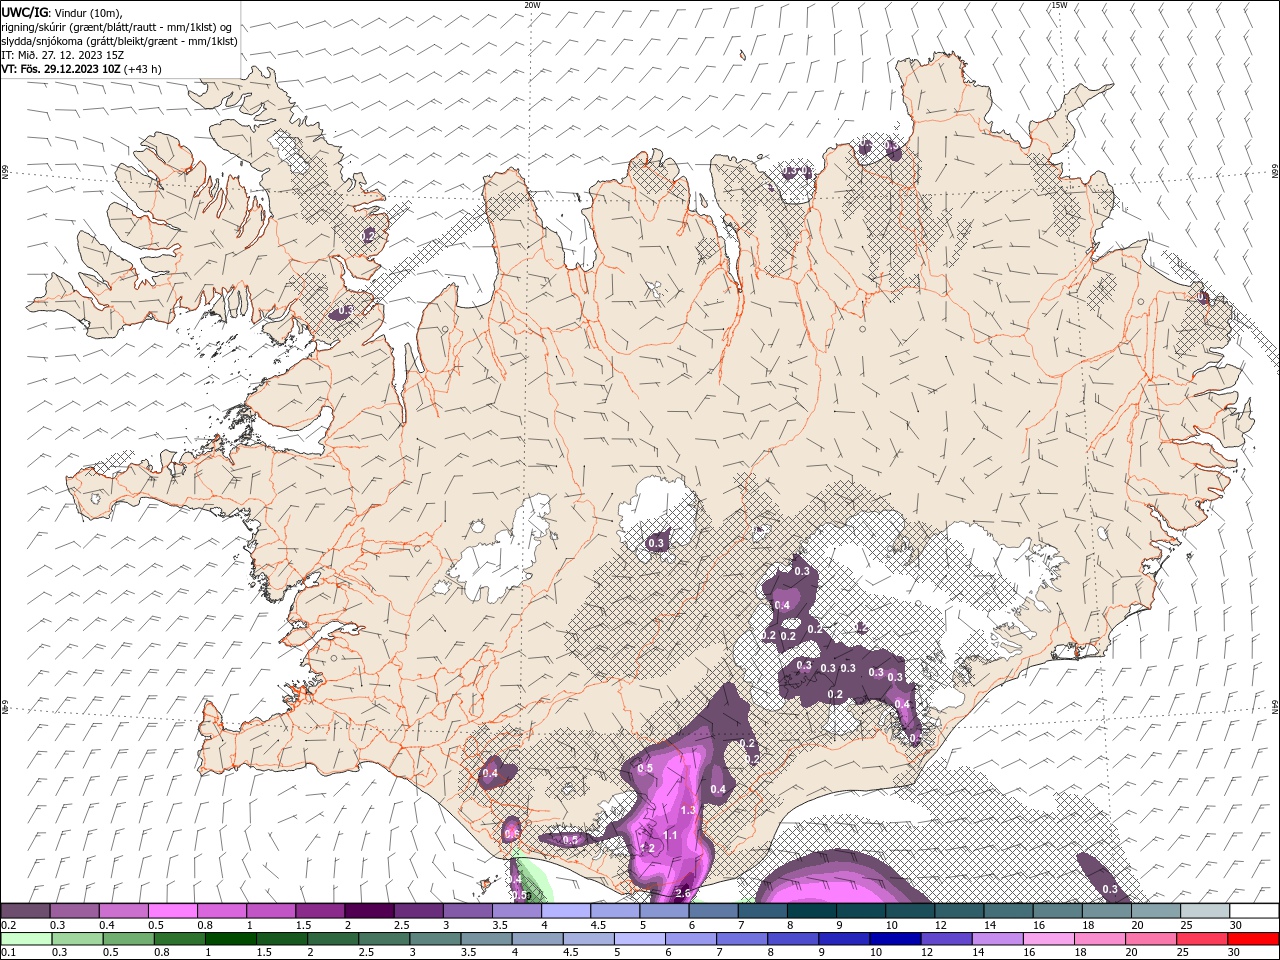1280x960 pixels.
Task: Click the 'UWC/IG: Vindur (10m),' title text
Action: [x=62, y=12]
